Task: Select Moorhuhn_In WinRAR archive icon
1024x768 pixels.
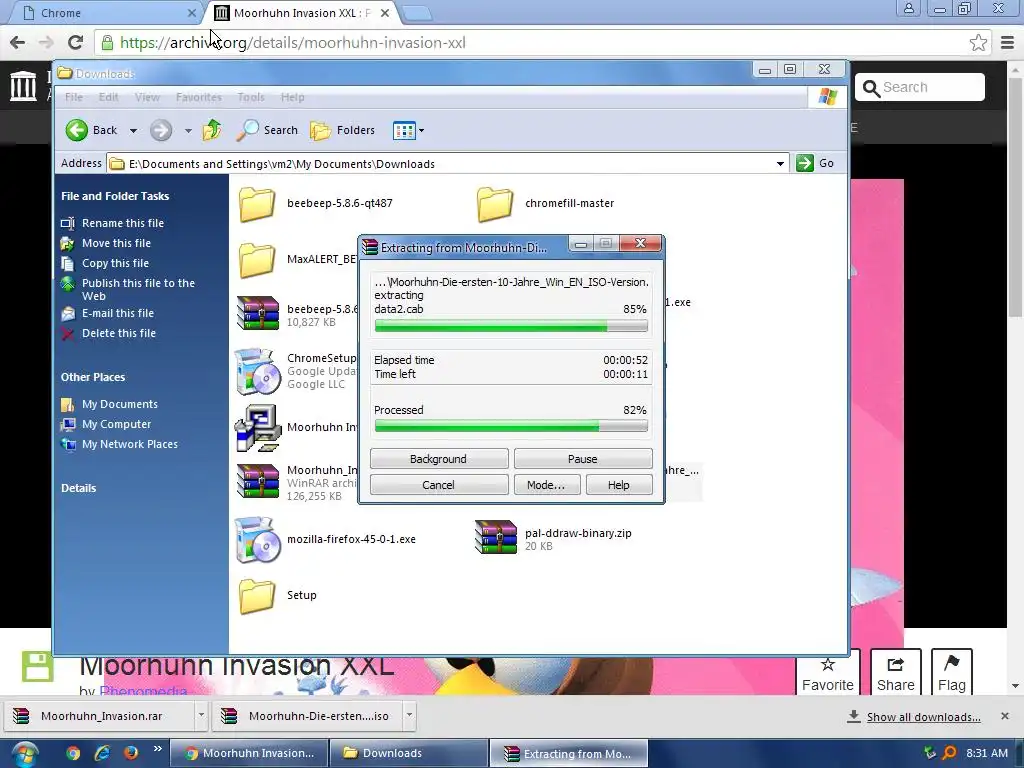Action: [258, 481]
